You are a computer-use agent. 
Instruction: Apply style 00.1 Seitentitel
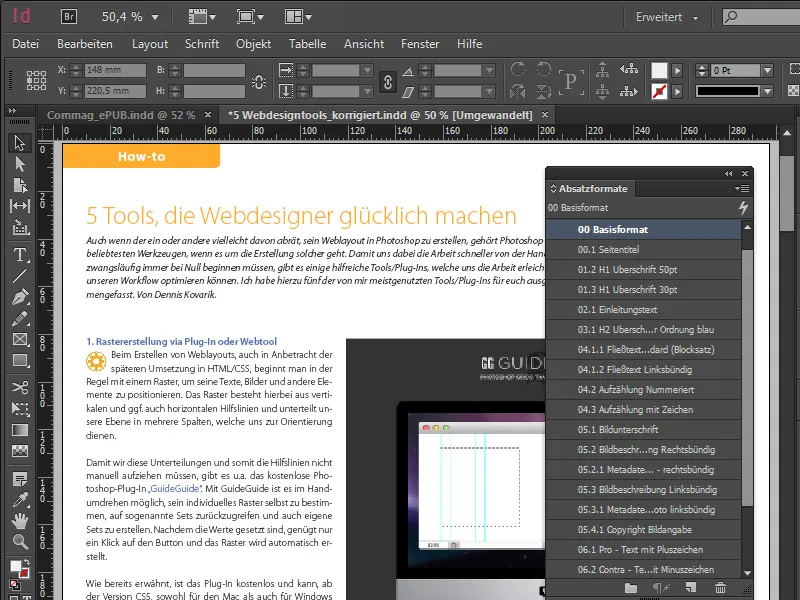(x=643, y=249)
